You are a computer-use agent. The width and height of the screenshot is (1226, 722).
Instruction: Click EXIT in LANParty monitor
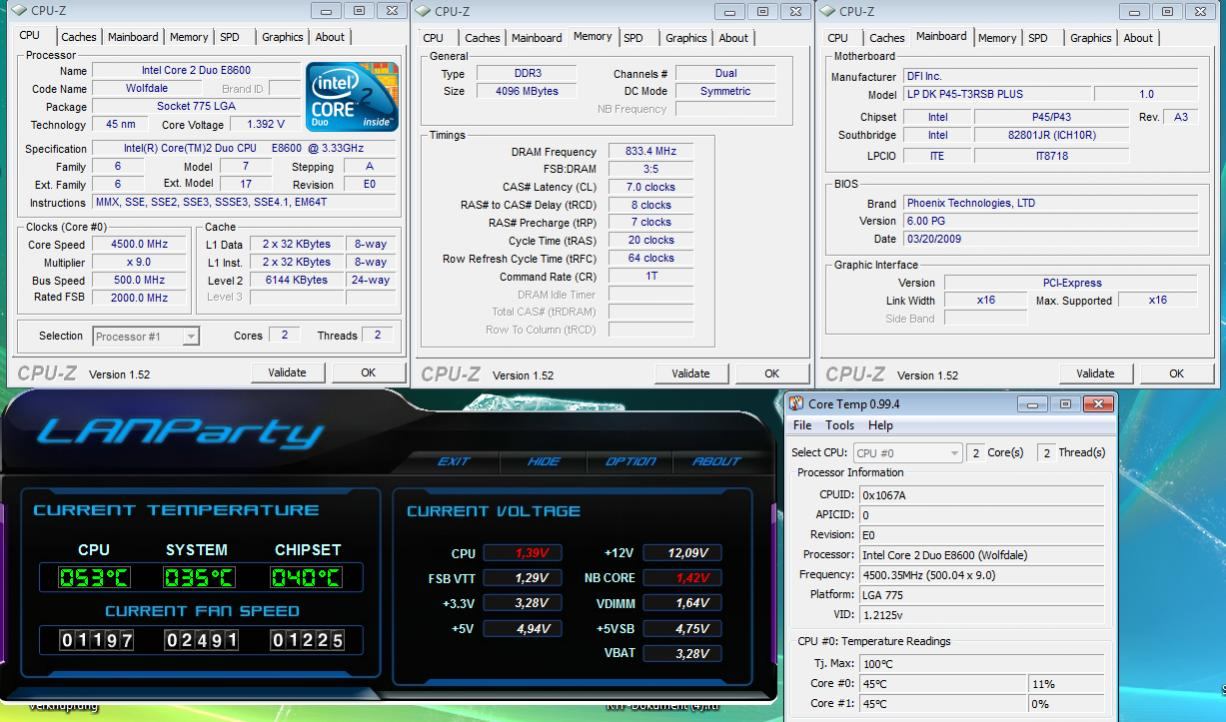[453, 461]
